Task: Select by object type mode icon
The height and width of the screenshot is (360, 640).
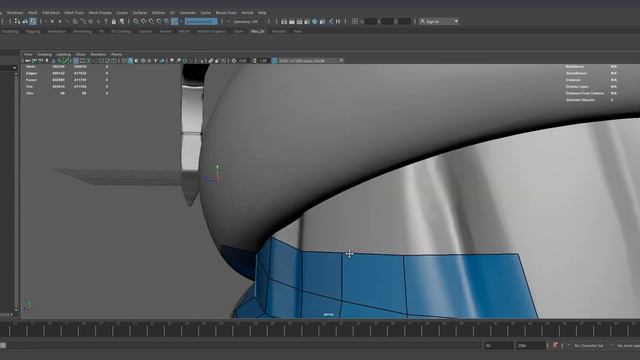Action: (x=25, y=21)
